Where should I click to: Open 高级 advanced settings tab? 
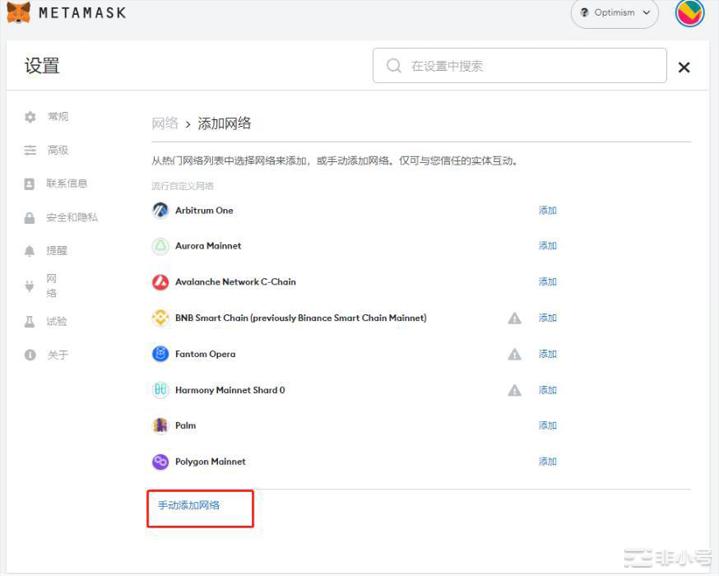pyautogui.click(x=57, y=150)
